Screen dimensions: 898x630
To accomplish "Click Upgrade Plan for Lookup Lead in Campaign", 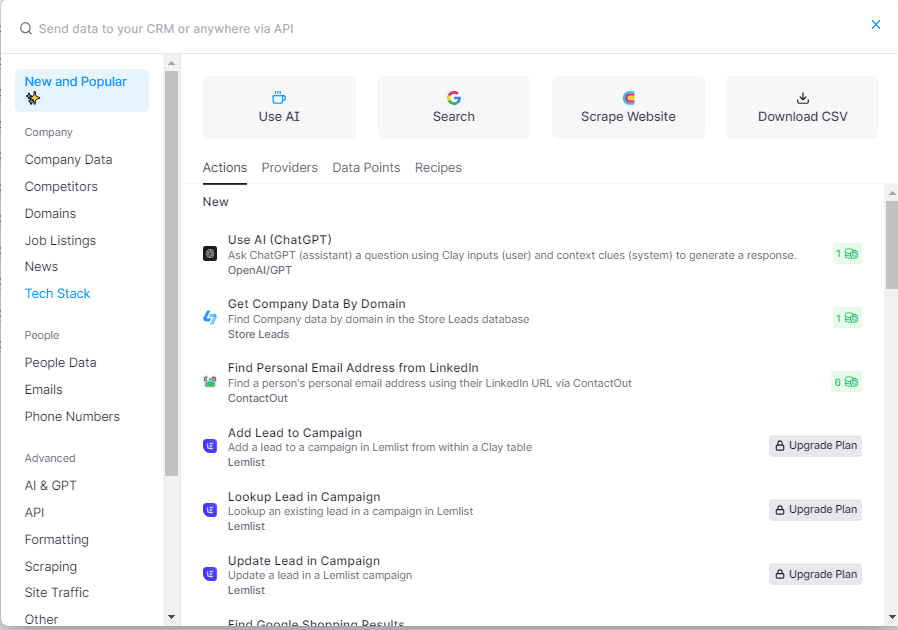I will tap(816, 510).
